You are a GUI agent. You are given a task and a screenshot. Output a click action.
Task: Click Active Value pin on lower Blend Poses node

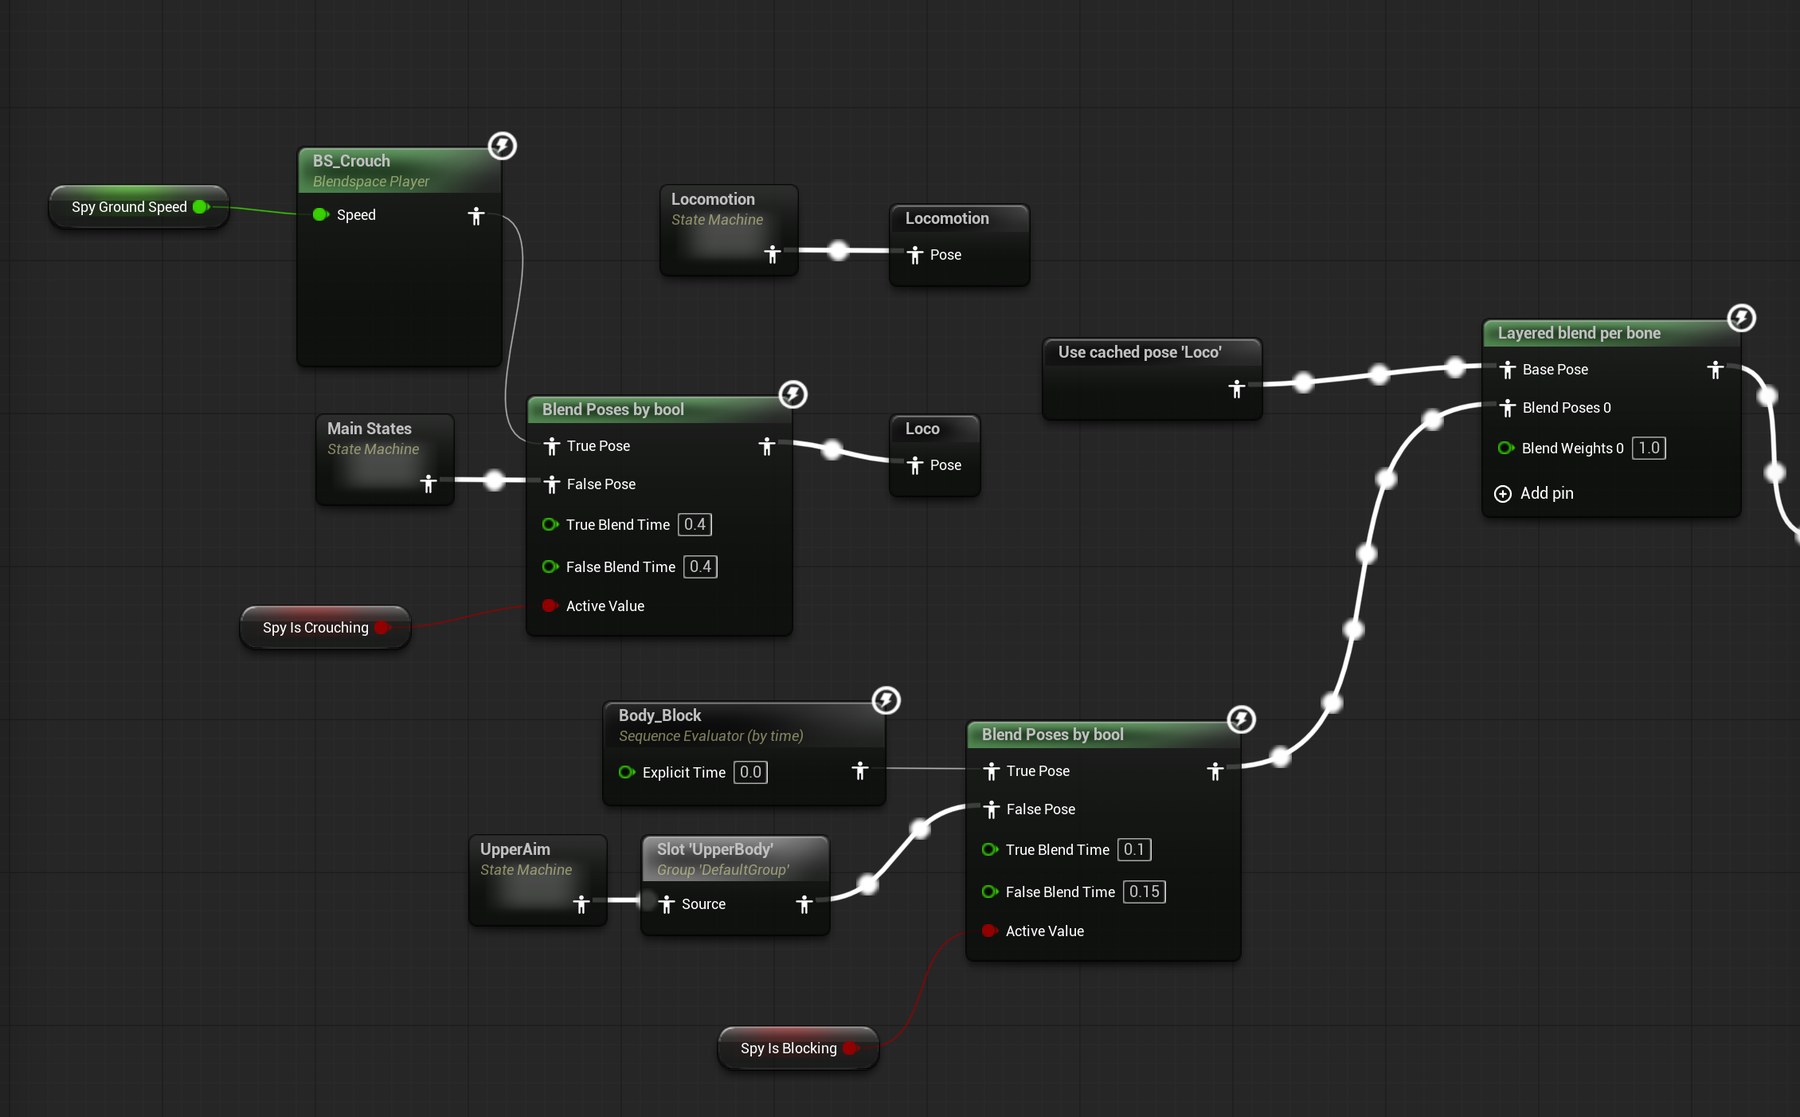tap(989, 931)
